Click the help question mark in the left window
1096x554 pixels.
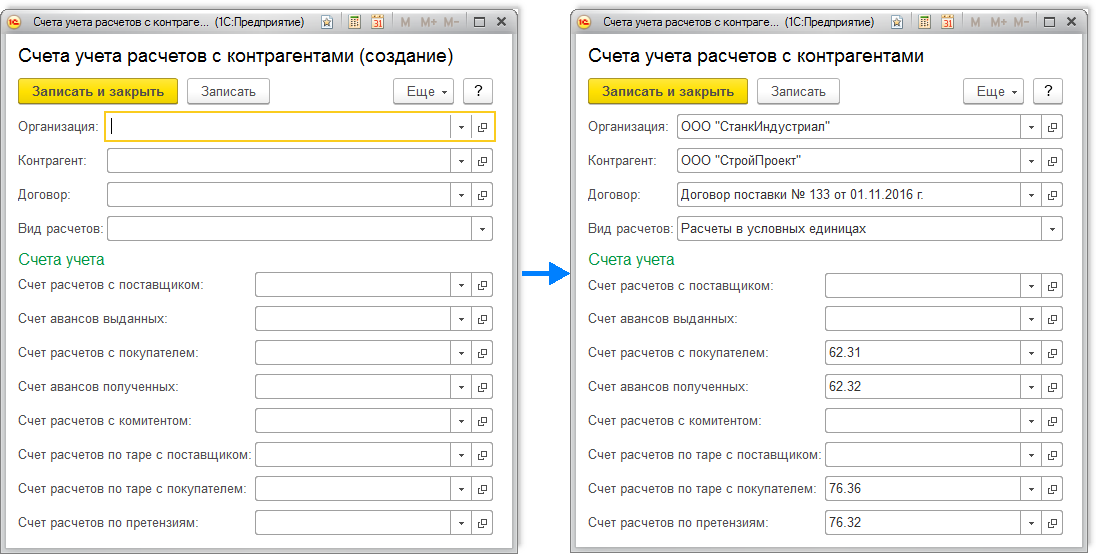pyautogui.click(x=478, y=91)
